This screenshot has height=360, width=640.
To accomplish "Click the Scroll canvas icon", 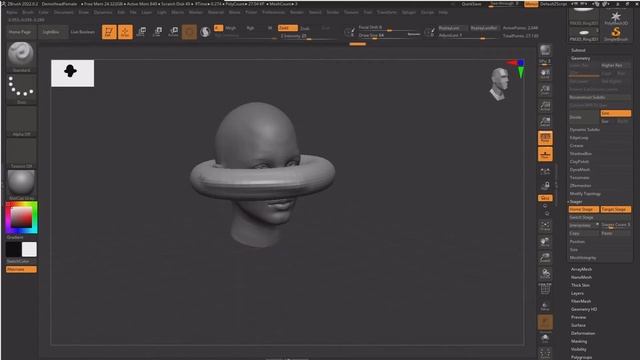I will (545, 74).
